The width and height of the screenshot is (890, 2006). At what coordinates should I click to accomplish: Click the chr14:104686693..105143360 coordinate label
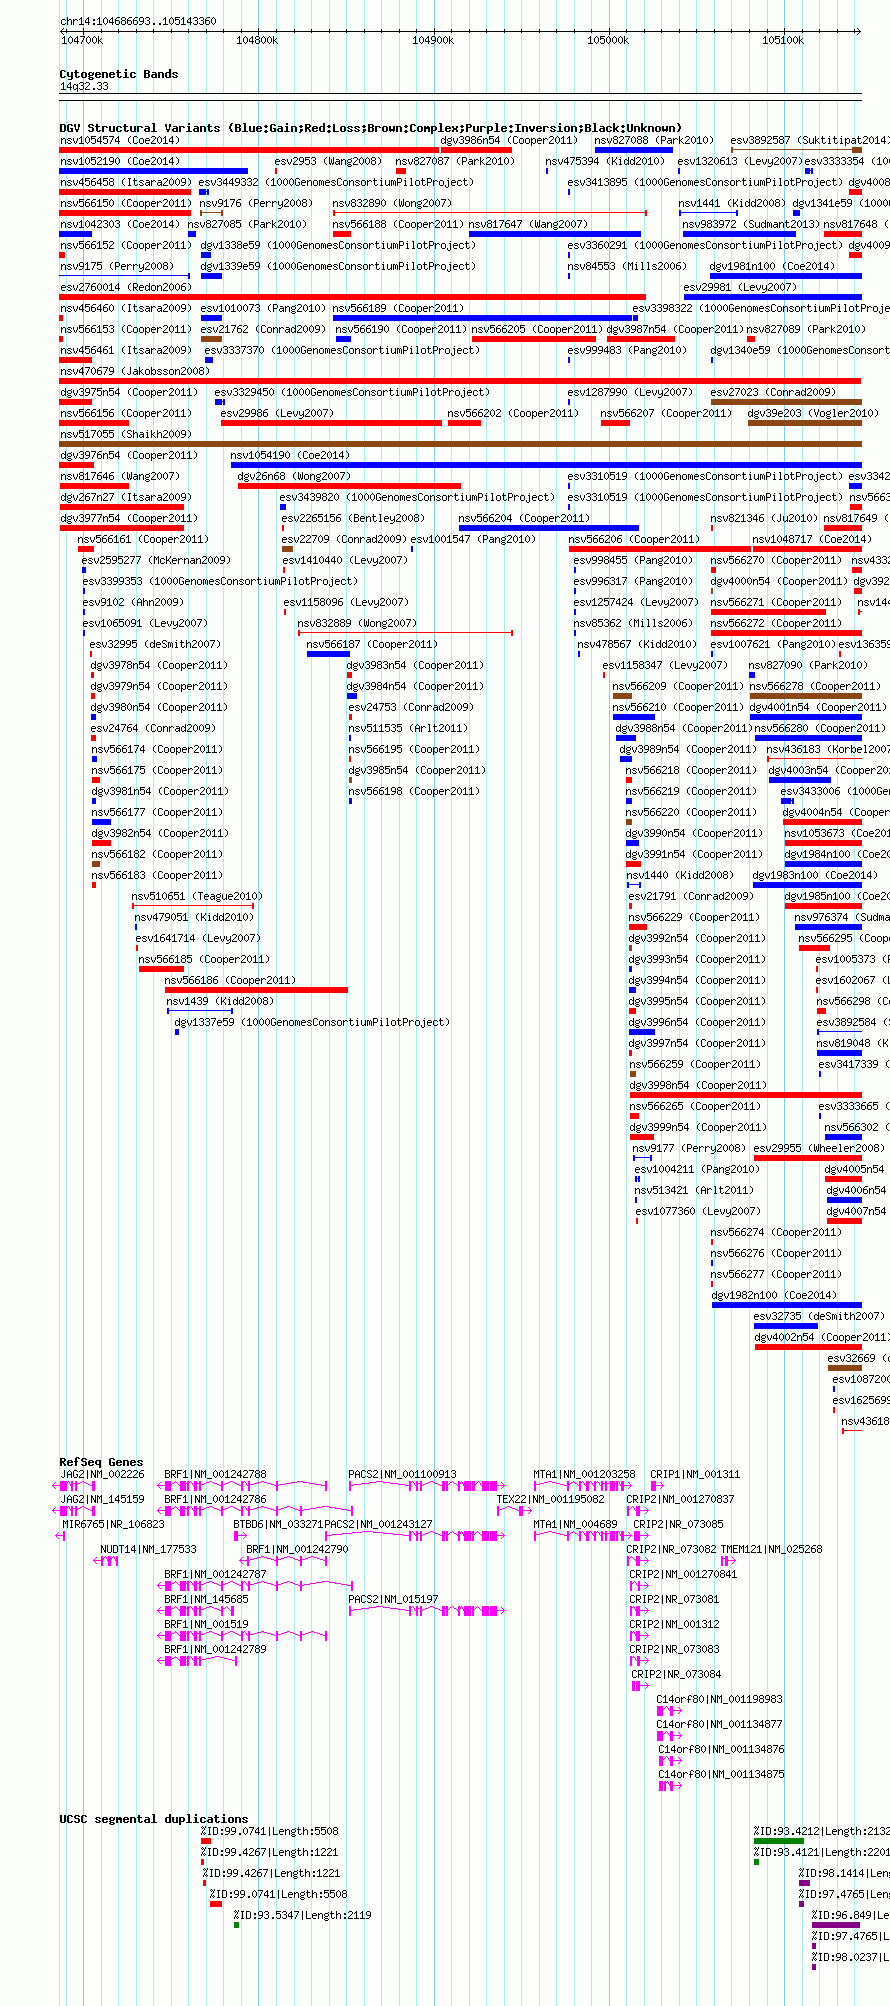pyautogui.click(x=138, y=21)
